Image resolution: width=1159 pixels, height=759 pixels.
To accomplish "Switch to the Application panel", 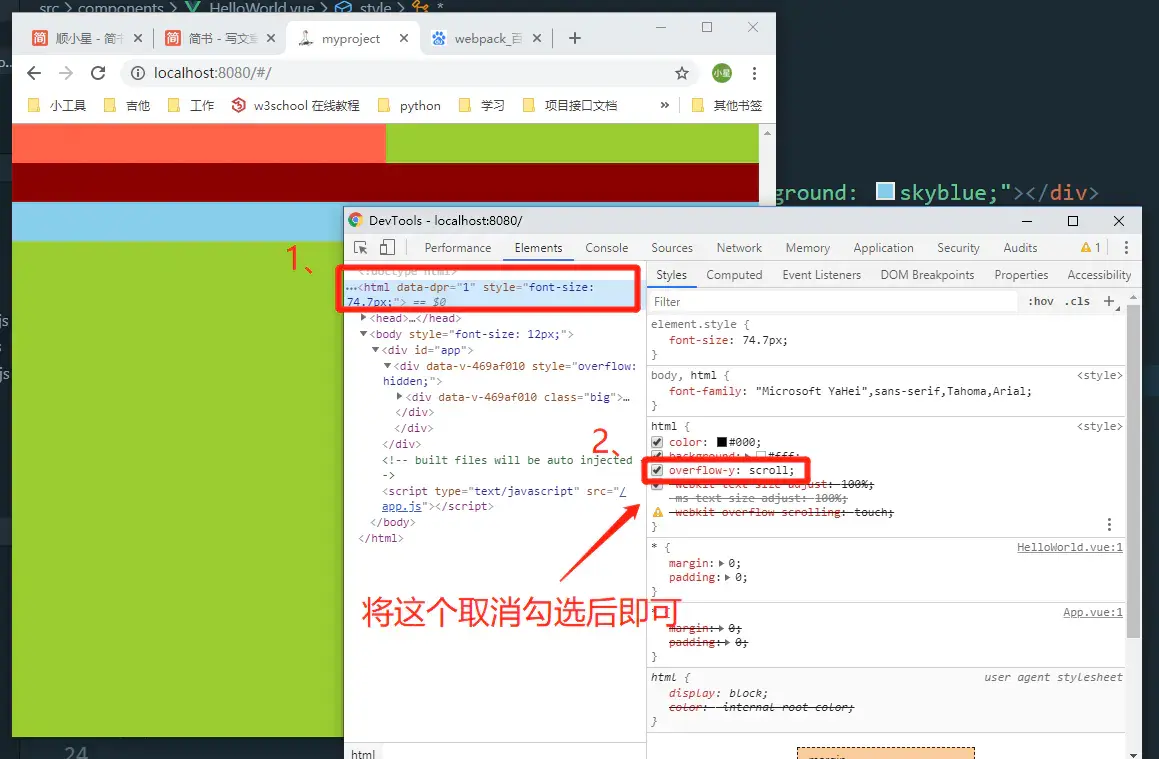I will [x=883, y=248].
